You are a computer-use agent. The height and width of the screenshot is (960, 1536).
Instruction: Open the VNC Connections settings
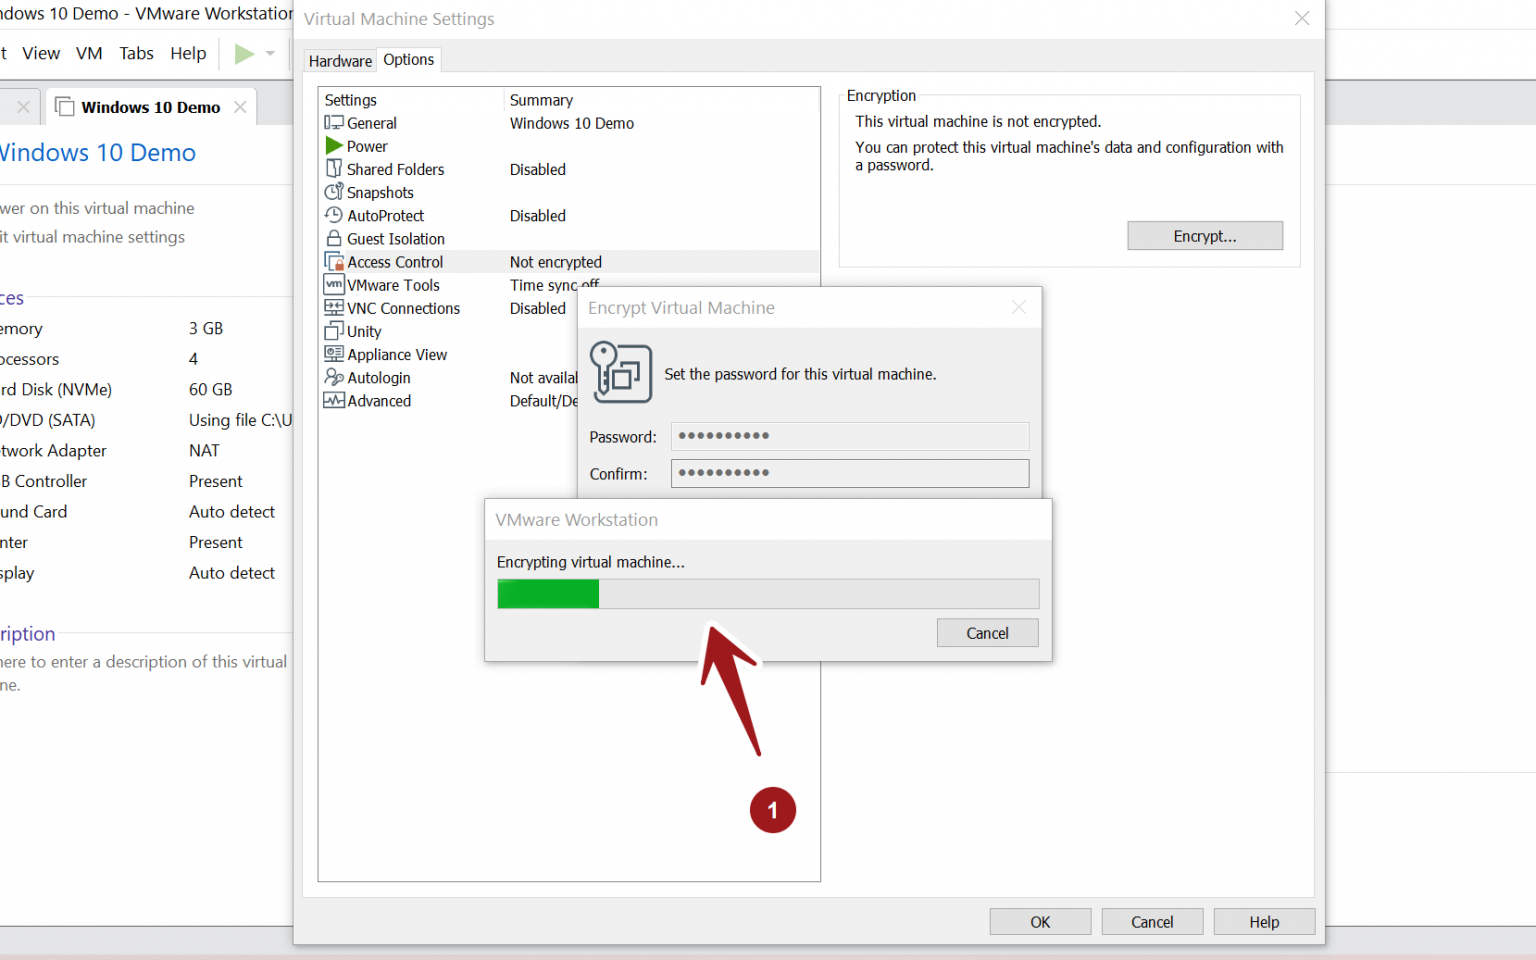[401, 308]
